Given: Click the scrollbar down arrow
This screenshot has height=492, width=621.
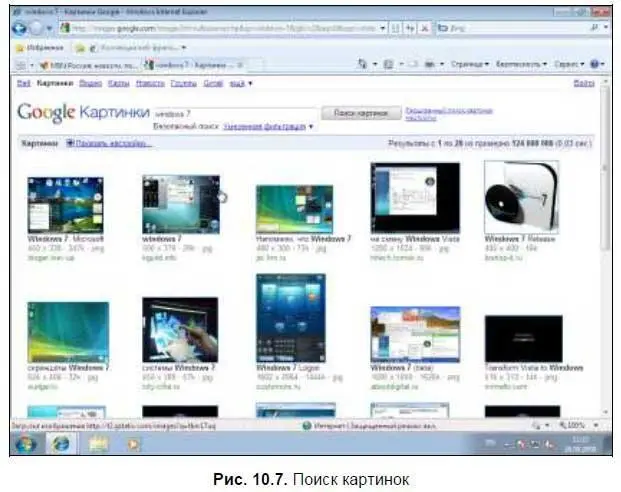Looking at the screenshot, I should pos(605,412).
